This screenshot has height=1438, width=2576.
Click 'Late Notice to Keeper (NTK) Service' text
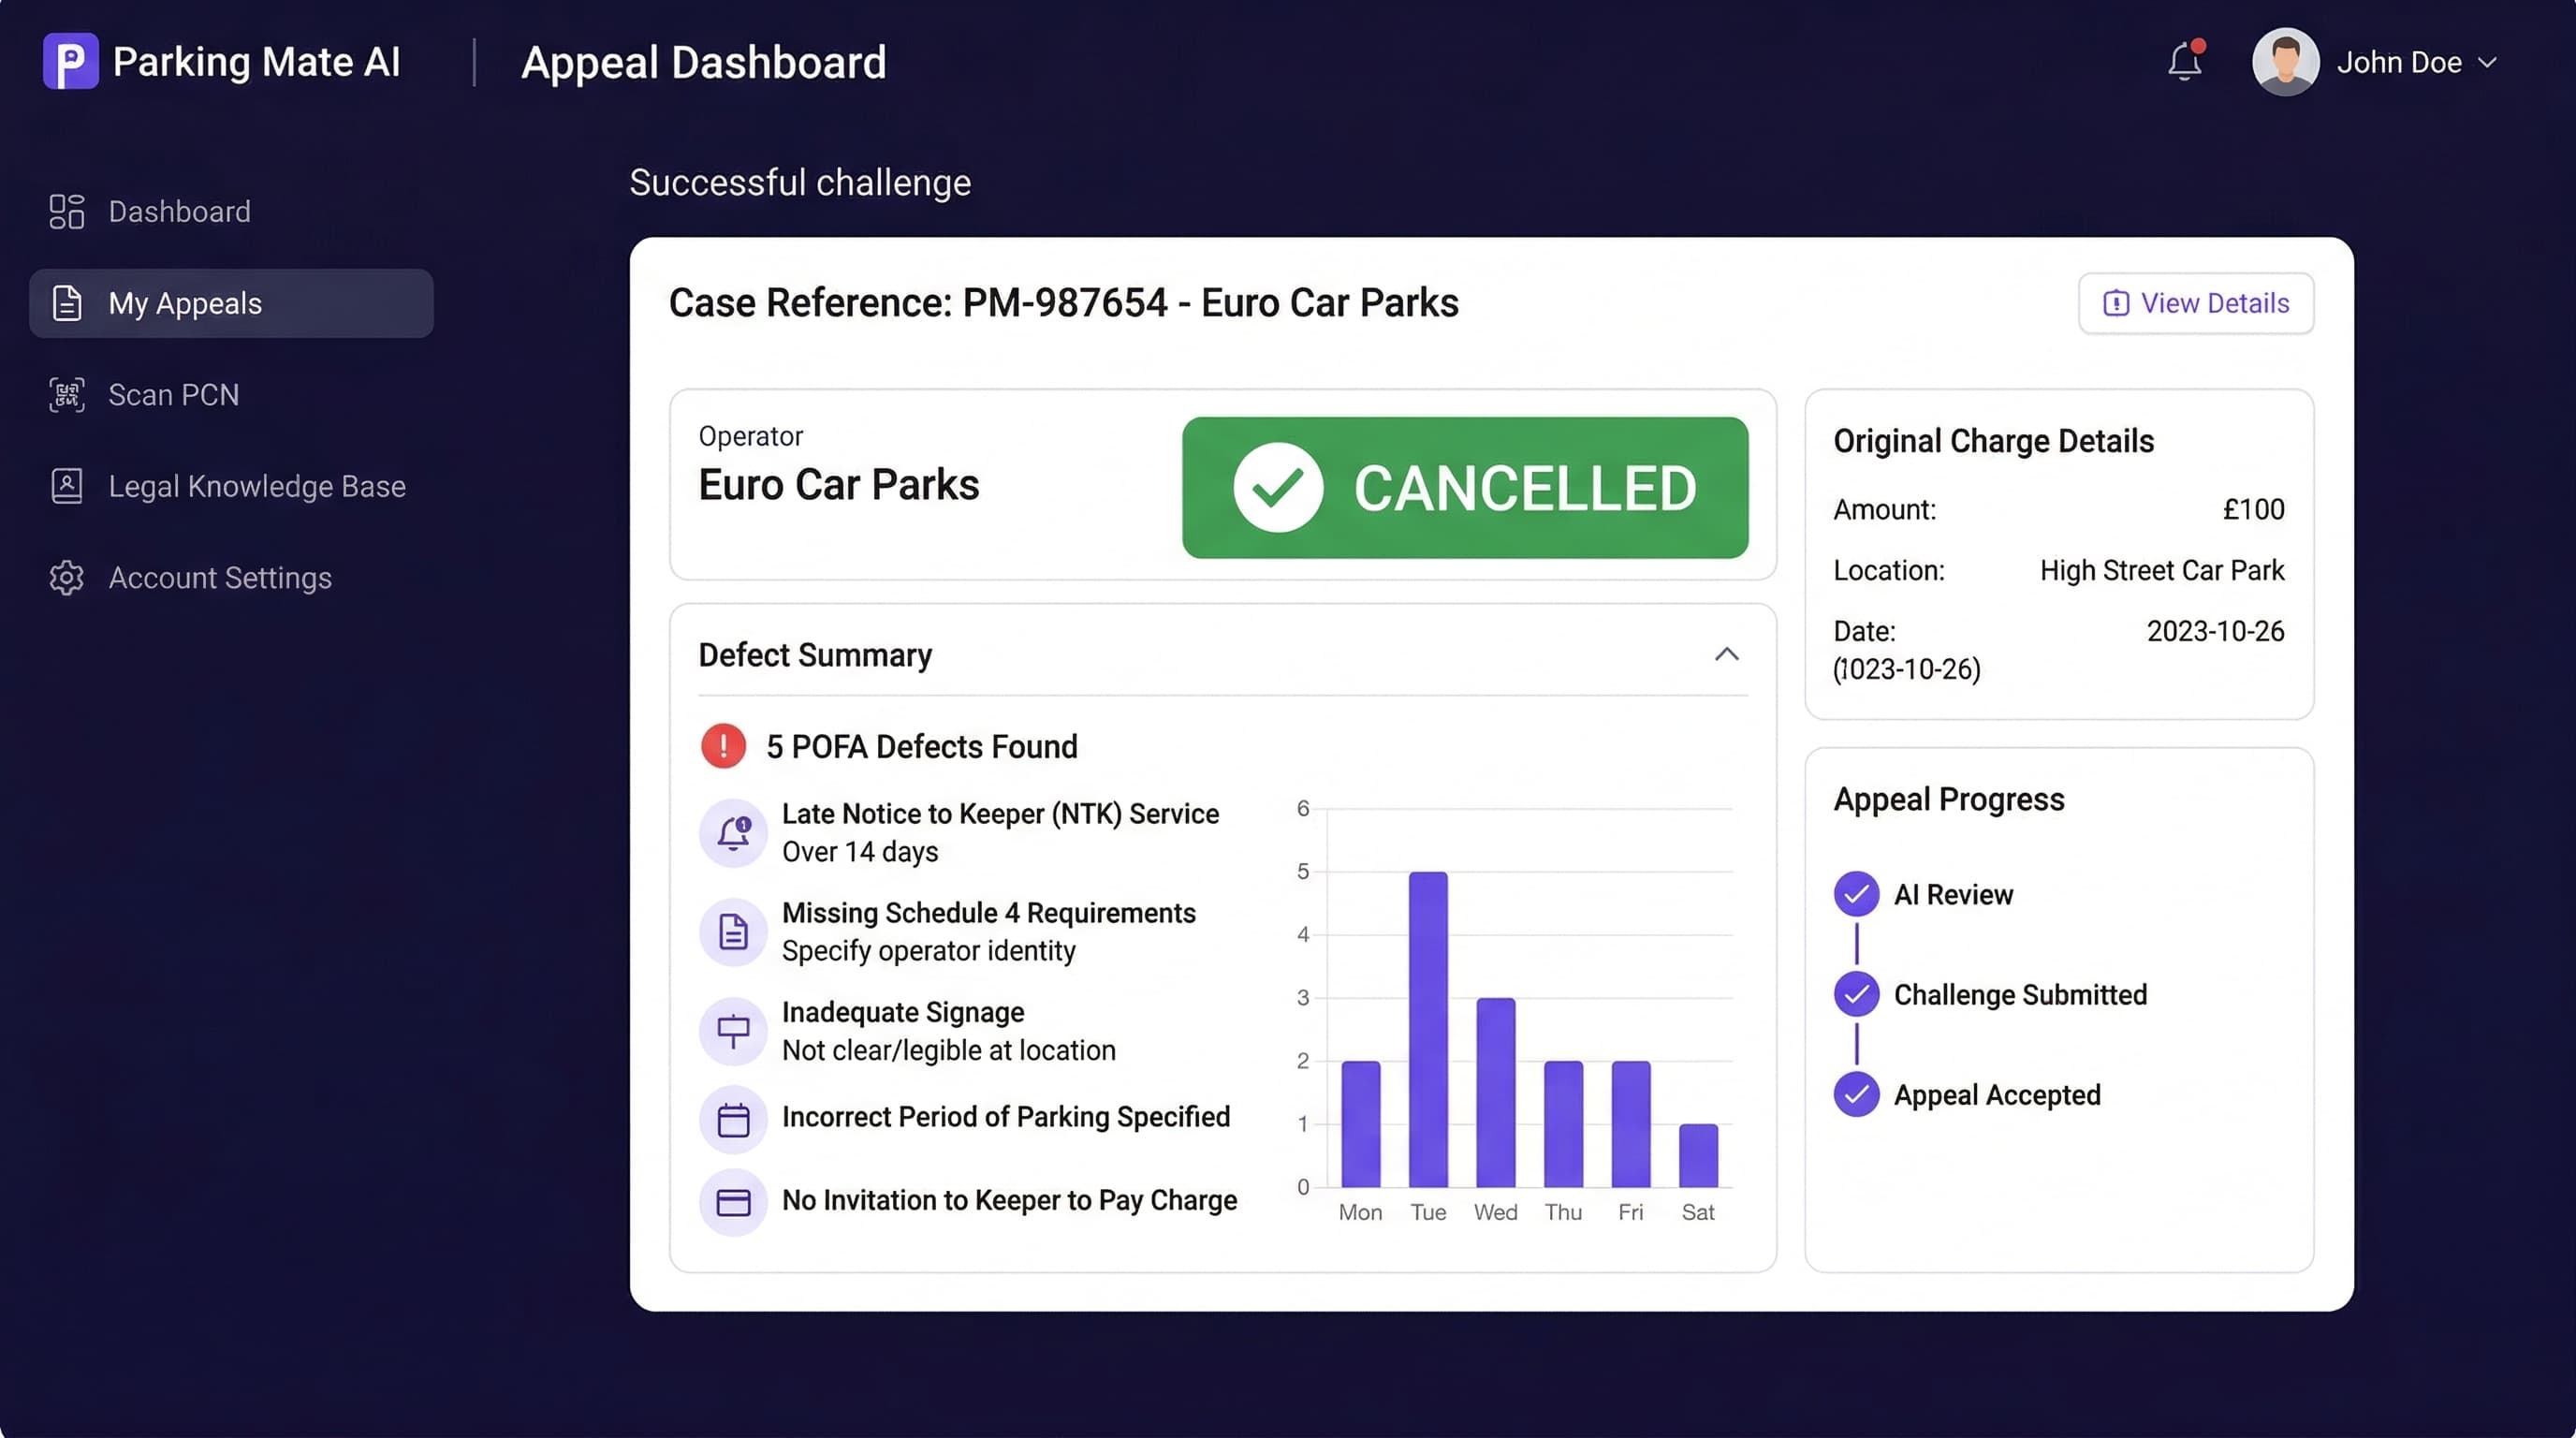click(x=1000, y=814)
